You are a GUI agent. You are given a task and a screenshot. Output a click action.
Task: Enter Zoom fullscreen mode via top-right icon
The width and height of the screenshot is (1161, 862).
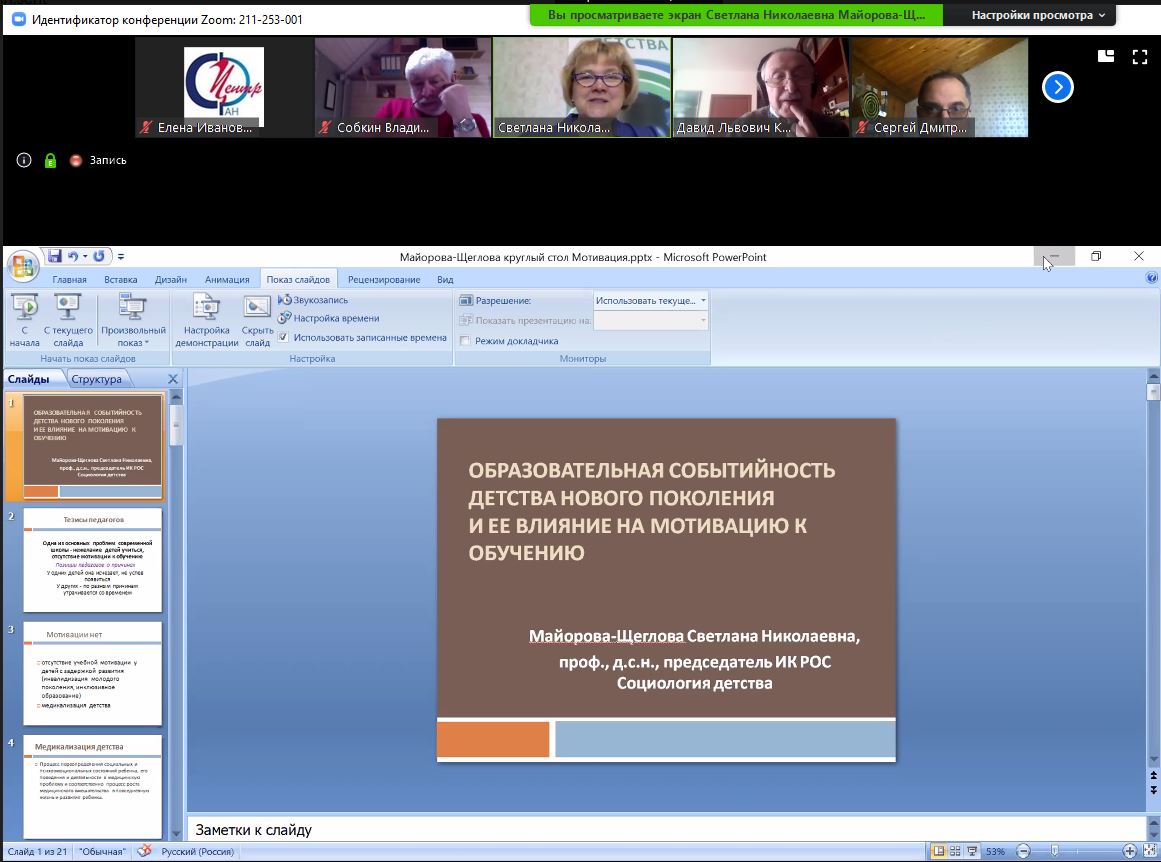point(1139,57)
